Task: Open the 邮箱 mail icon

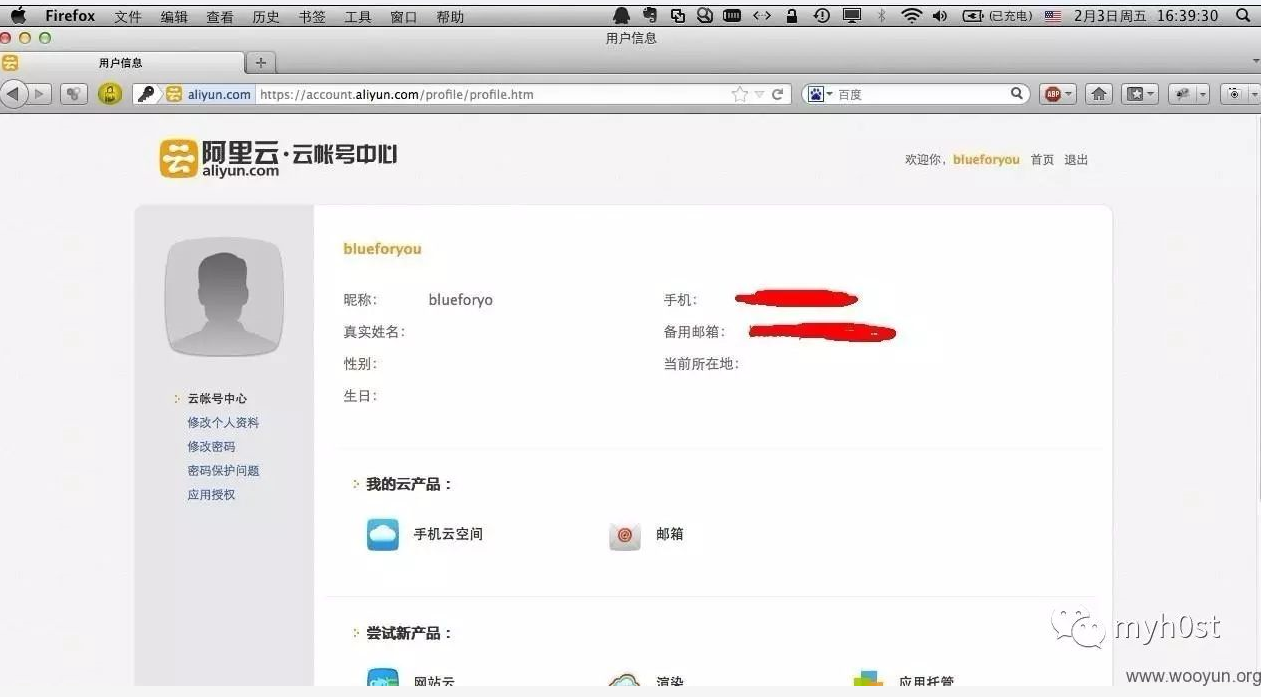Action: (x=625, y=535)
